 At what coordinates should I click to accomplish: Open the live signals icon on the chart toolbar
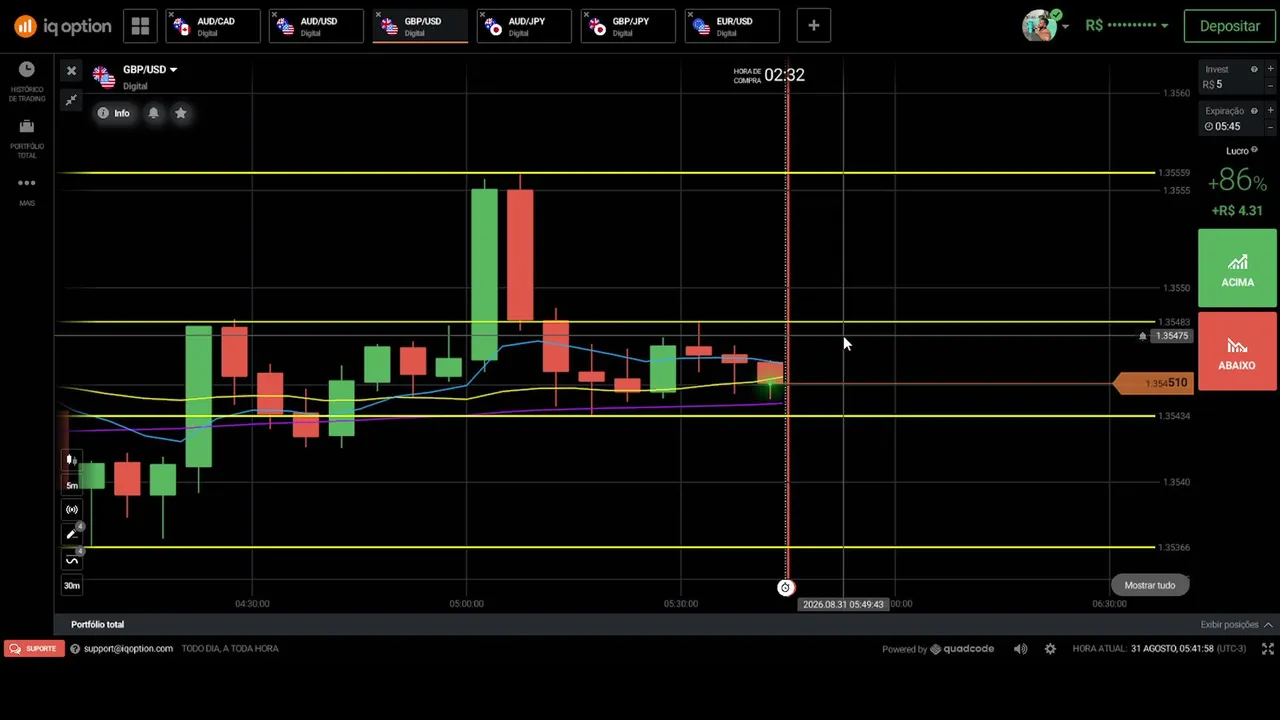click(72, 510)
